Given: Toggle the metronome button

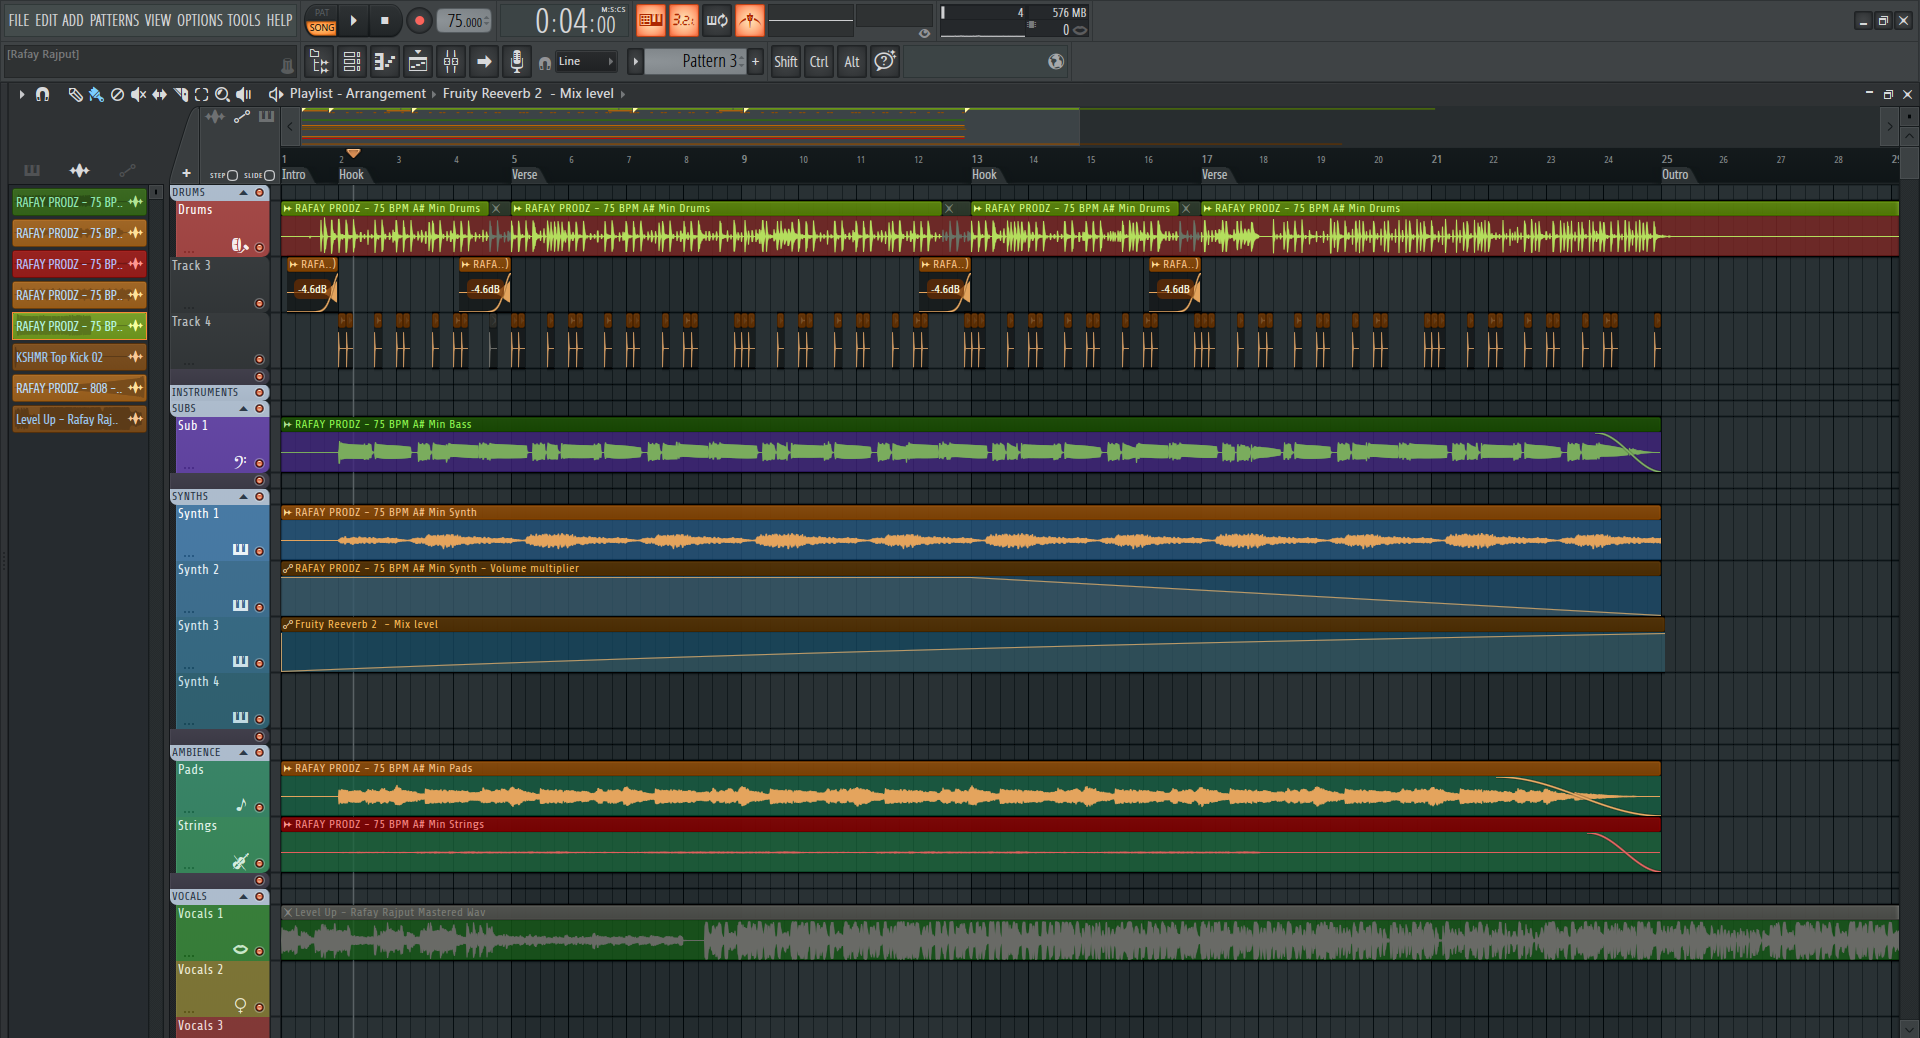Looking at the screenshot, I should click(x=749, y=20).
